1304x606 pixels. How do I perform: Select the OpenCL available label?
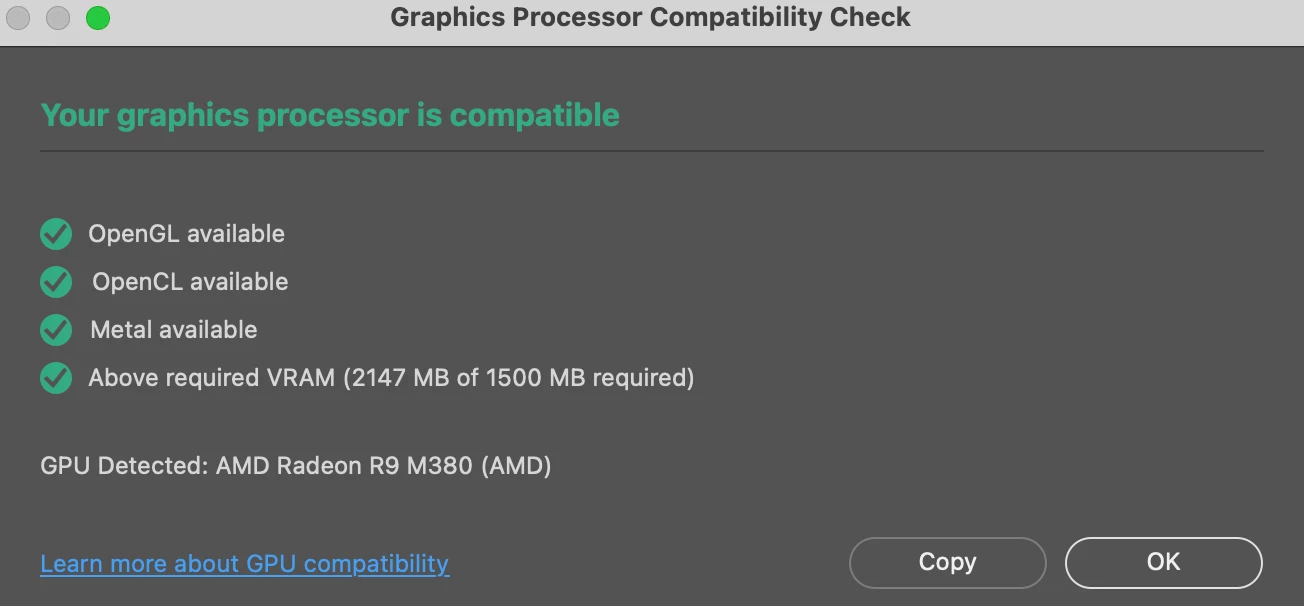[x=190, y=282]
